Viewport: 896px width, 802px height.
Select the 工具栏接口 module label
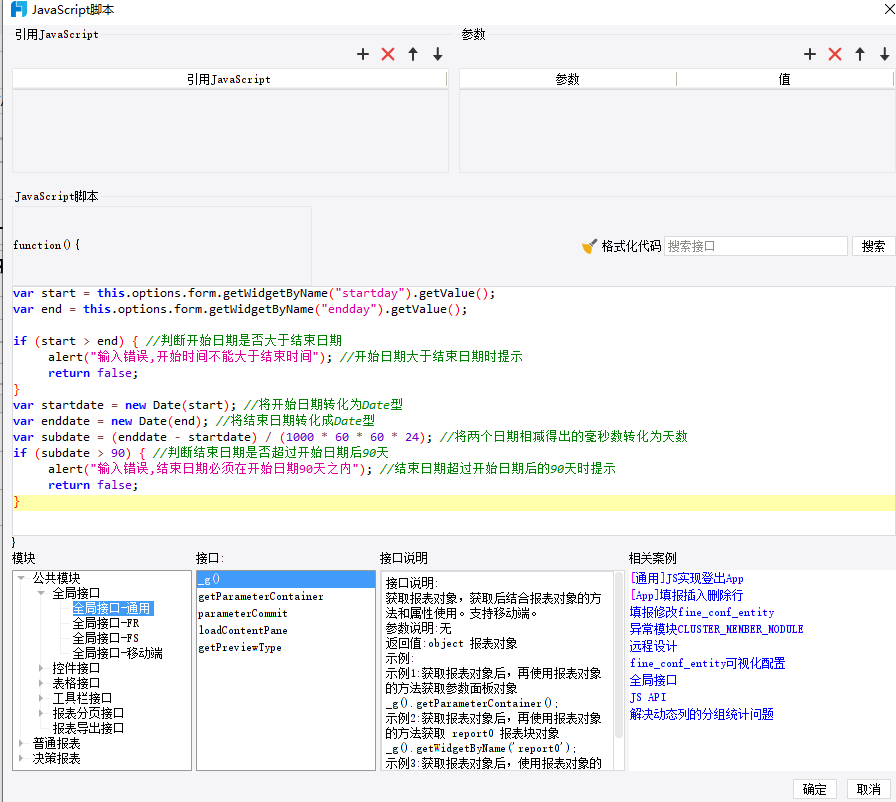tap(82, 698)
